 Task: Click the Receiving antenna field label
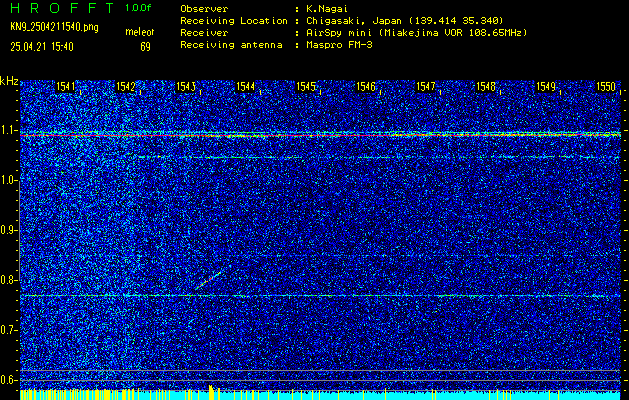click(231, 45)
